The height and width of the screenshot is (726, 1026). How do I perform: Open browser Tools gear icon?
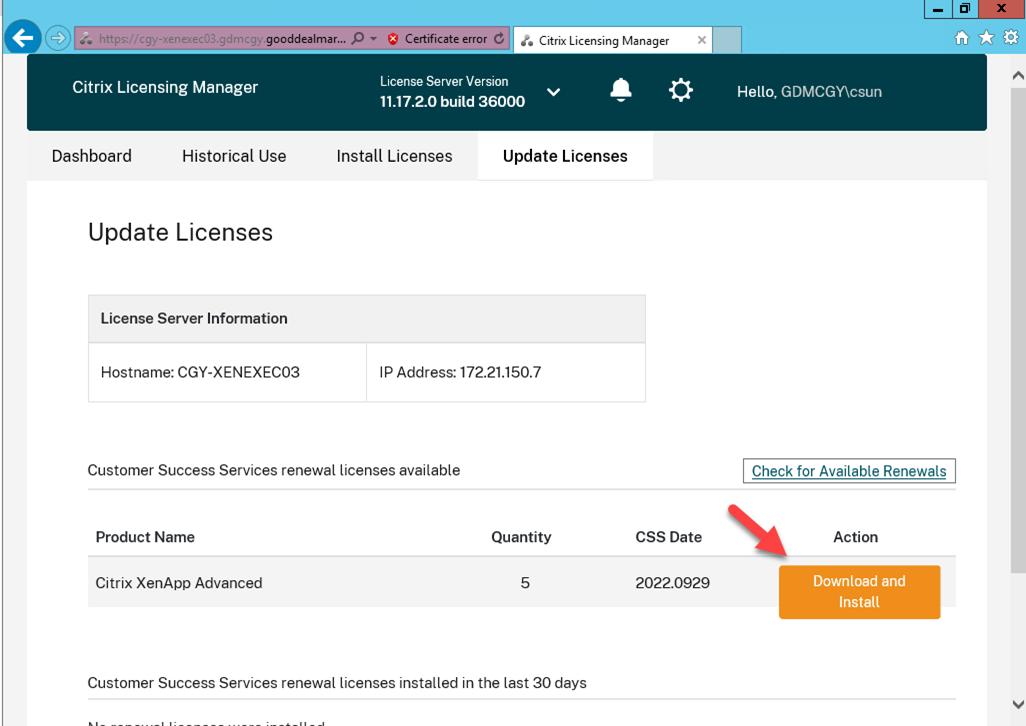[x=1011, y=38]
